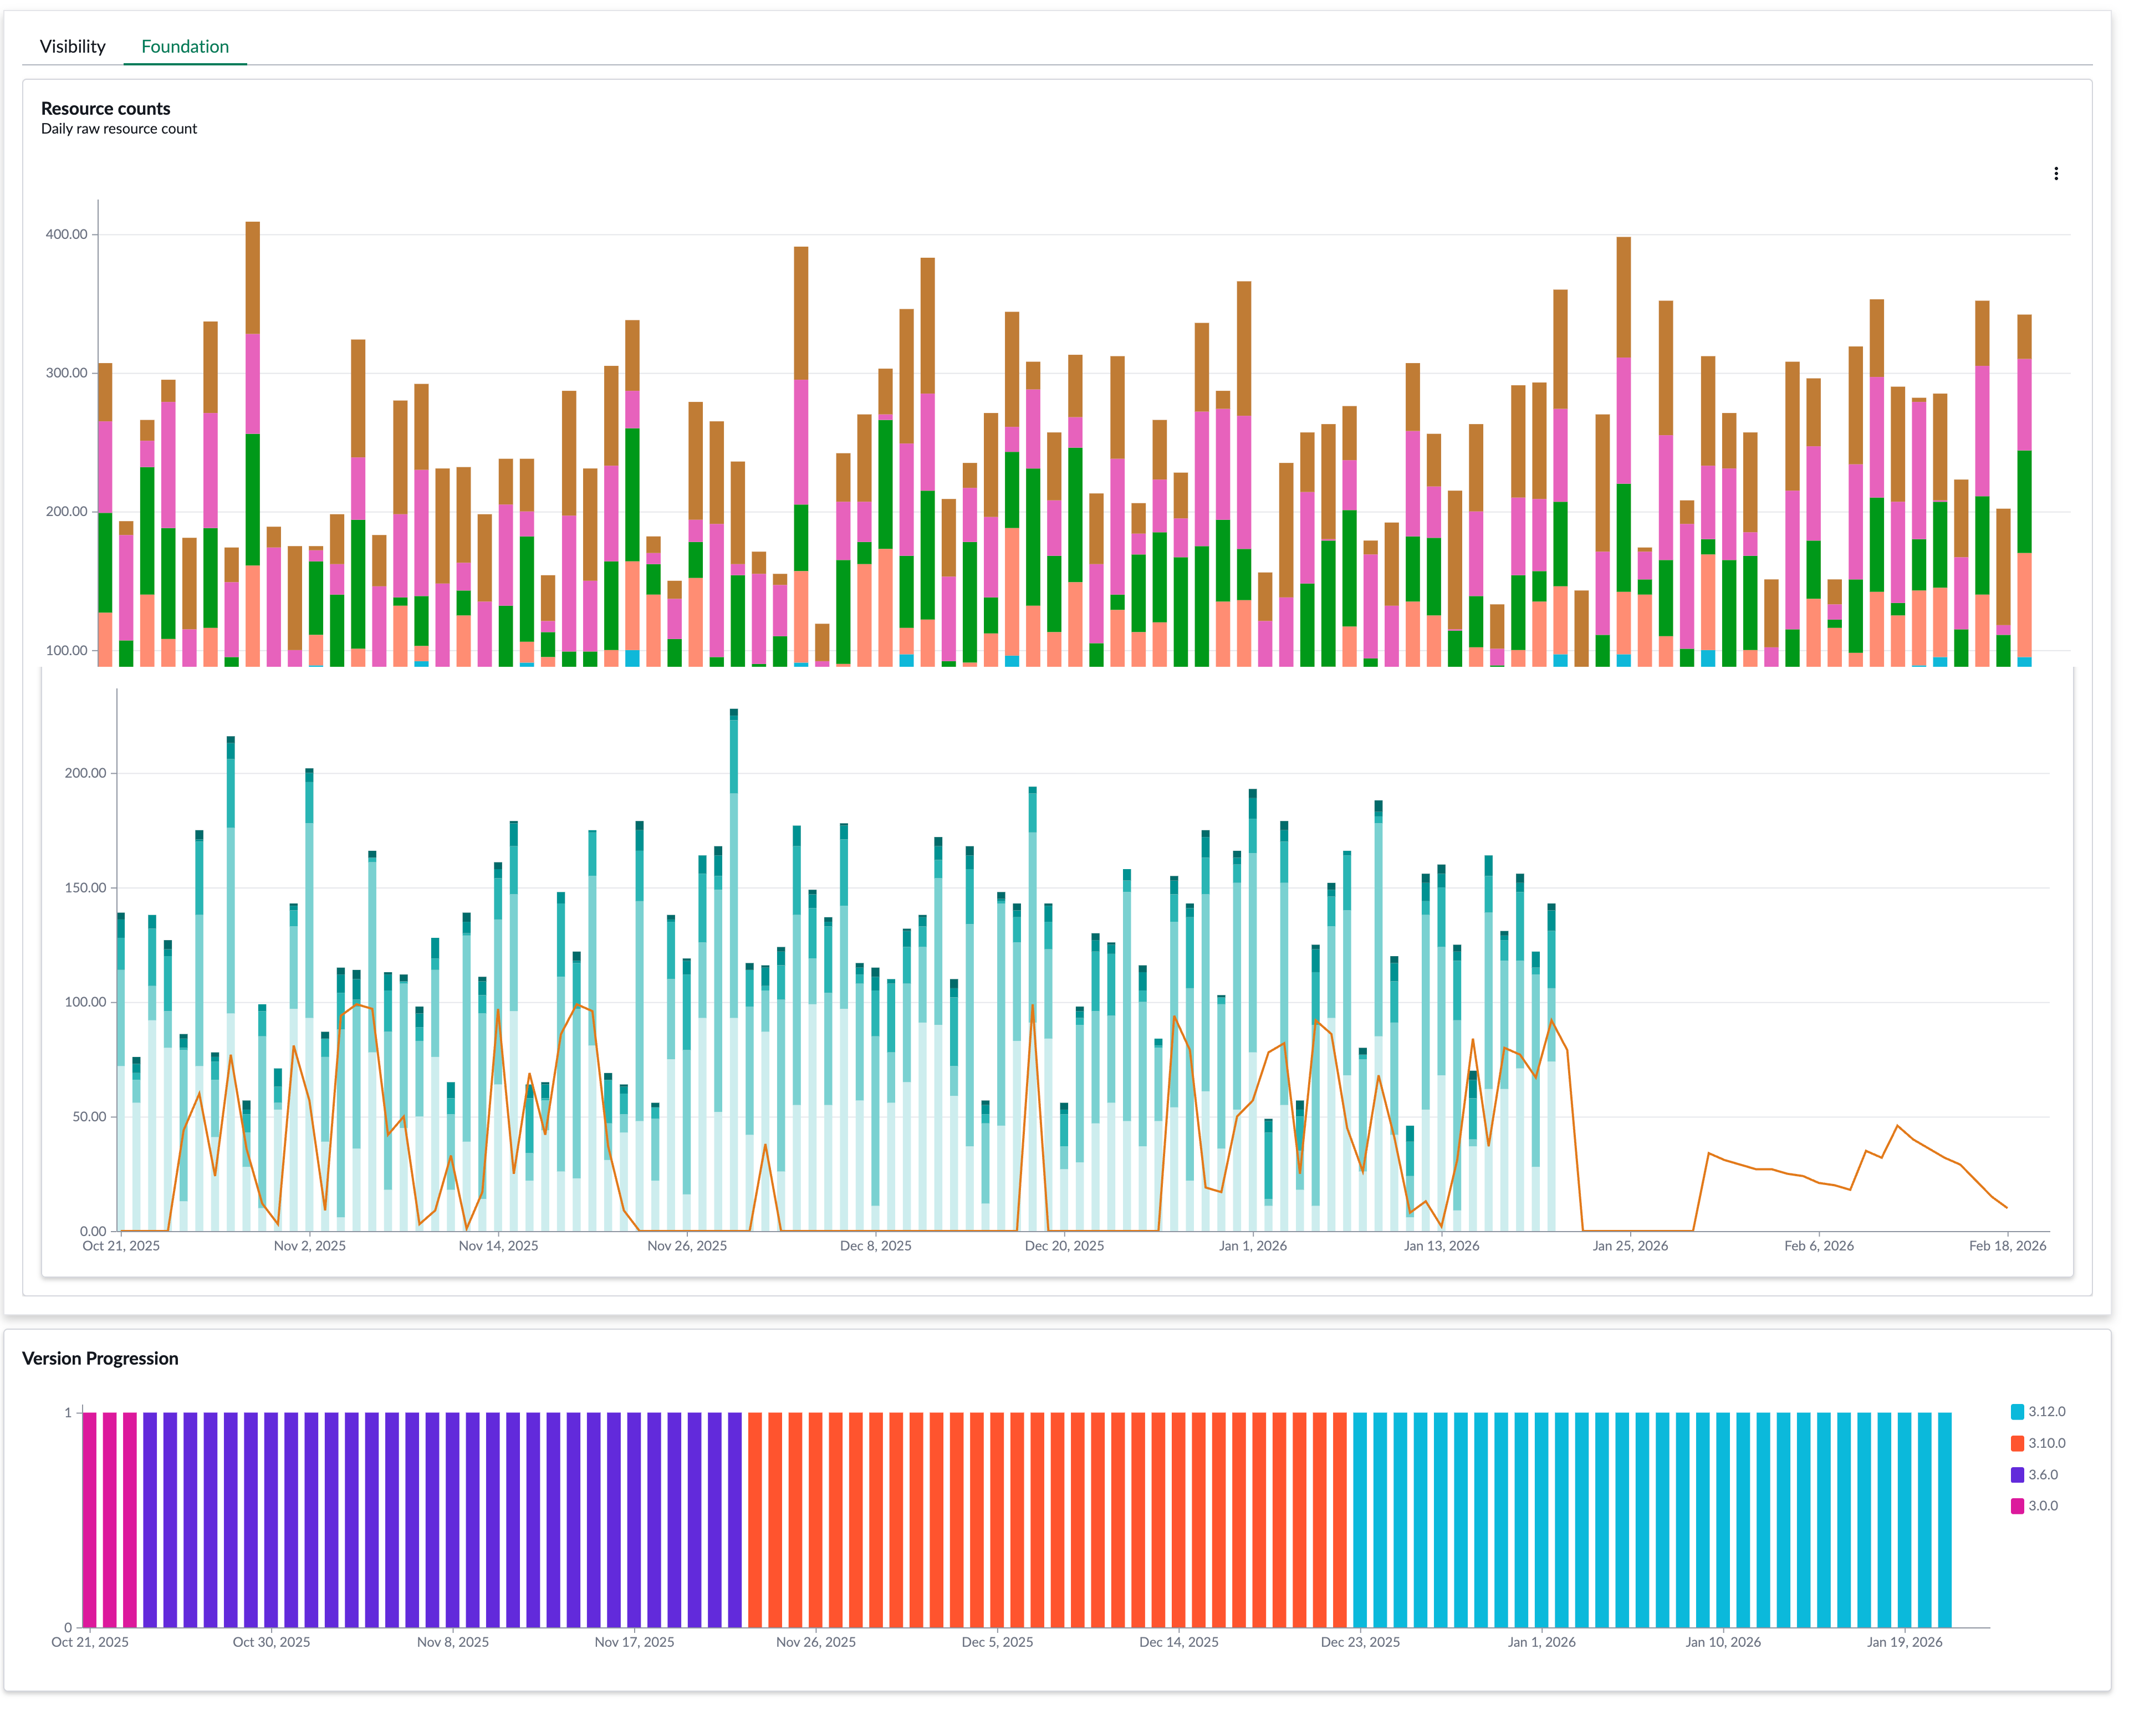The image size is (2134, 1736).
Task: Click the first magenta 3.0.0 version bar
Action: tap(89, 1520)
